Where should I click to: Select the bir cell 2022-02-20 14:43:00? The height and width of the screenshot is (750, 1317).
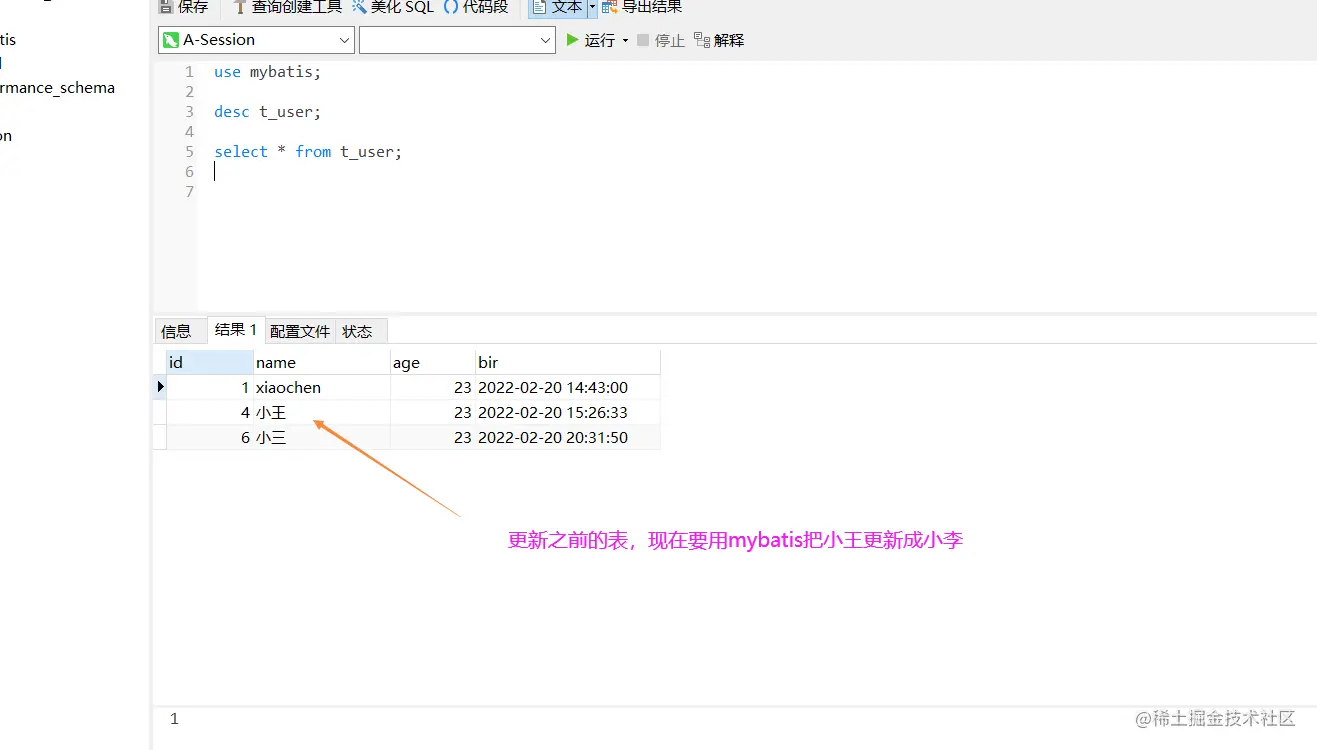[568, 387]
